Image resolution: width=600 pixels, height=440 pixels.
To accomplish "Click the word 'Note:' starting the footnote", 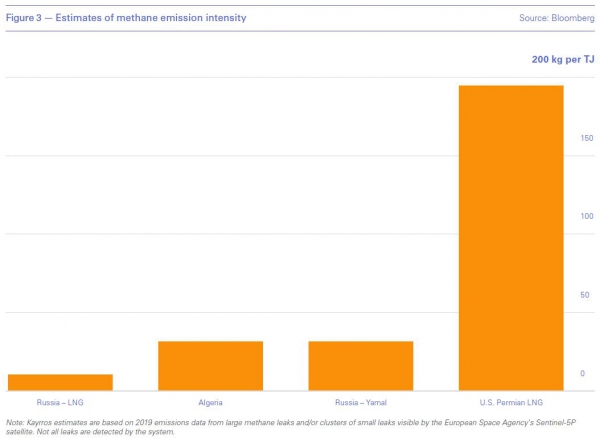I will [15, 424].
